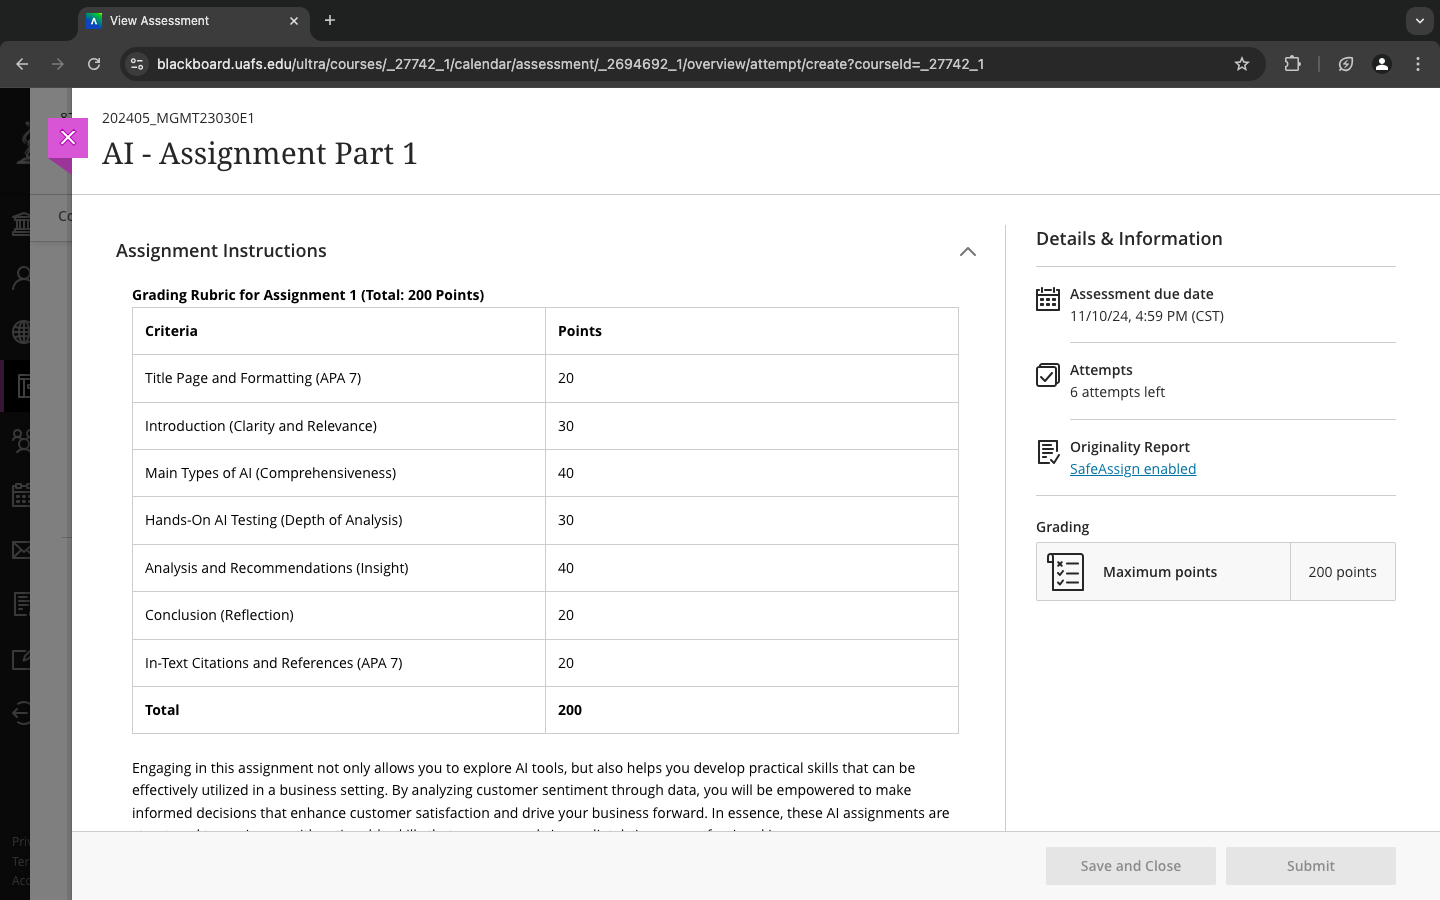Click the site information icon in address bar

click(x=138, y=64)
